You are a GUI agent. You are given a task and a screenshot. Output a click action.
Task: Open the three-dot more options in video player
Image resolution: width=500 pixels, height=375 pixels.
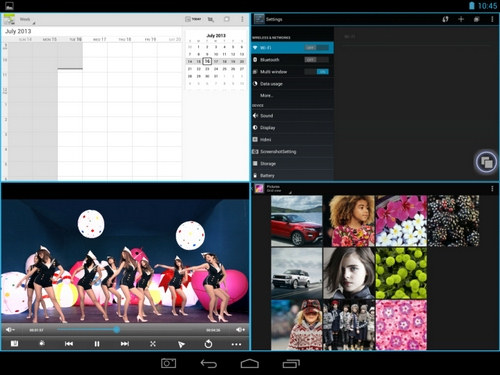(x=236, y=344)
